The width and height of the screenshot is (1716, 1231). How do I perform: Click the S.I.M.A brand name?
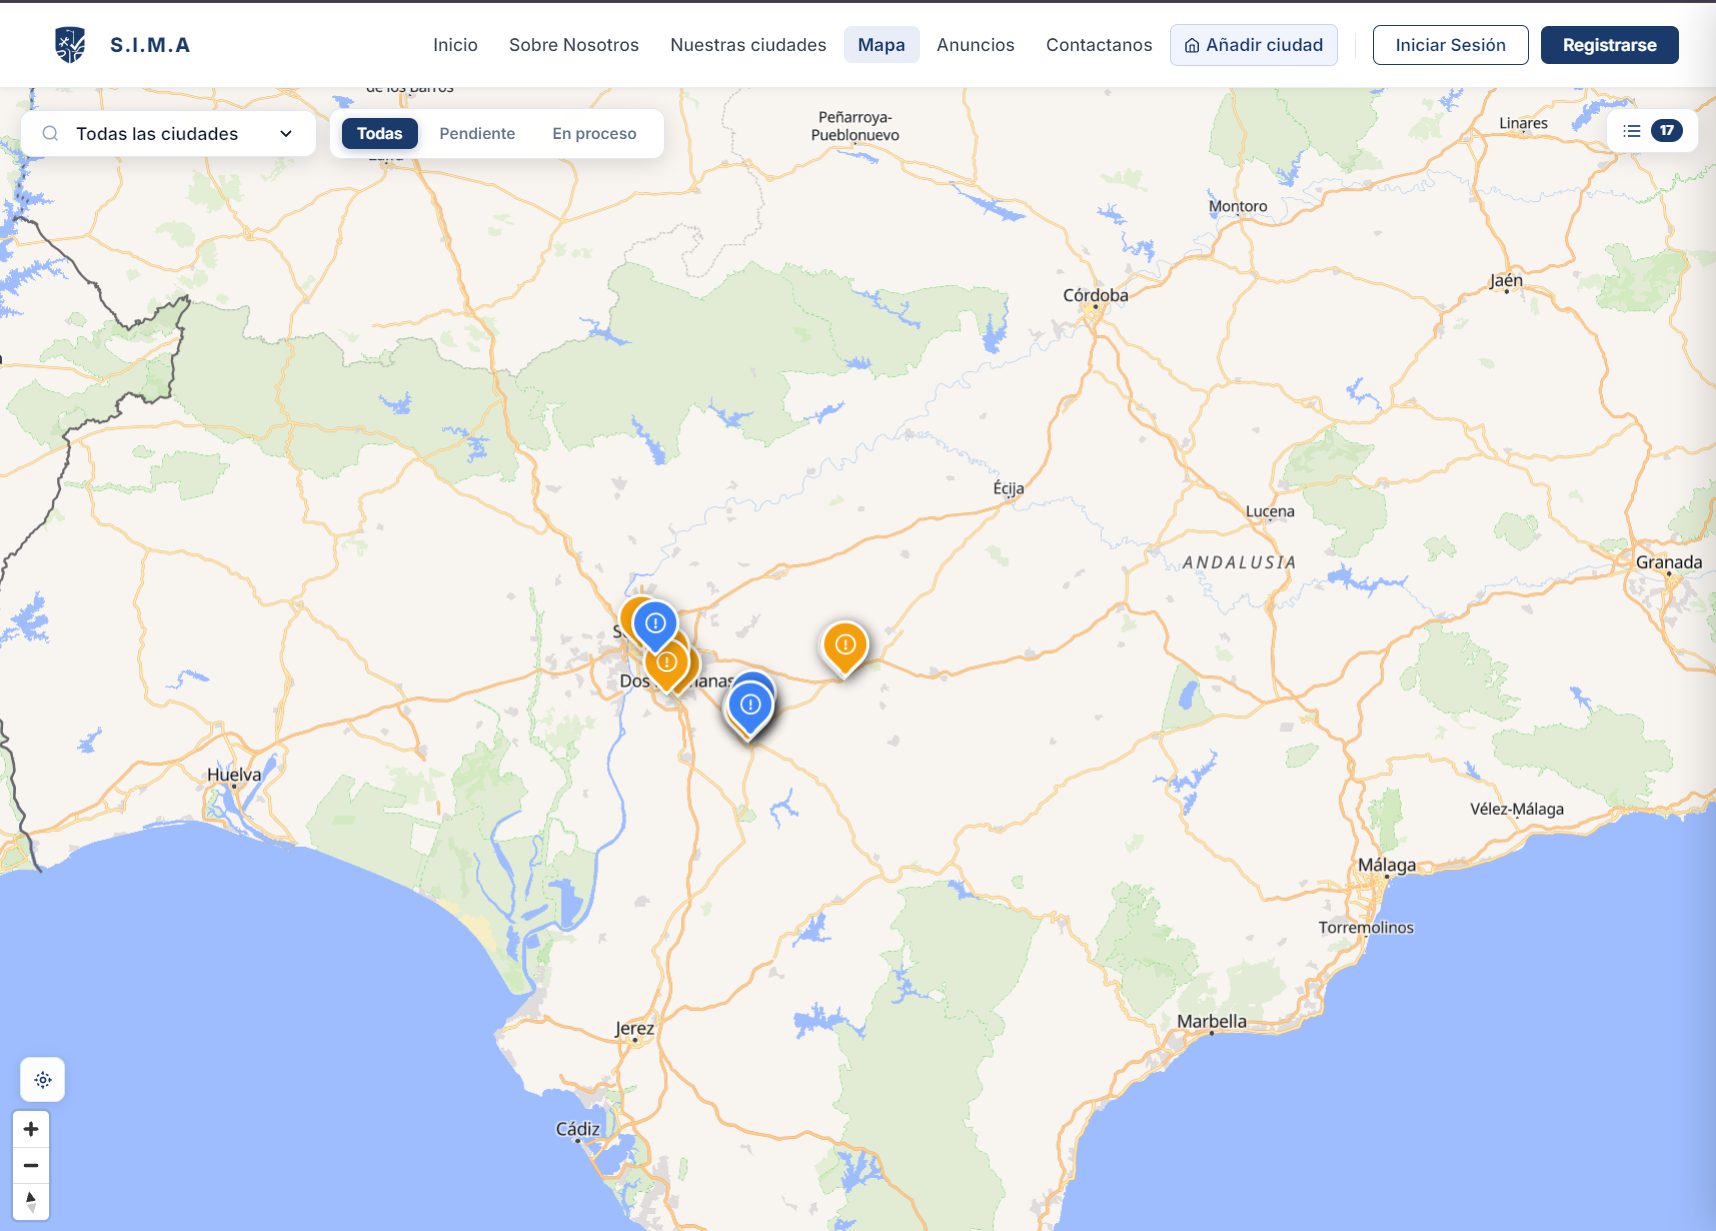tap(150, 45)
